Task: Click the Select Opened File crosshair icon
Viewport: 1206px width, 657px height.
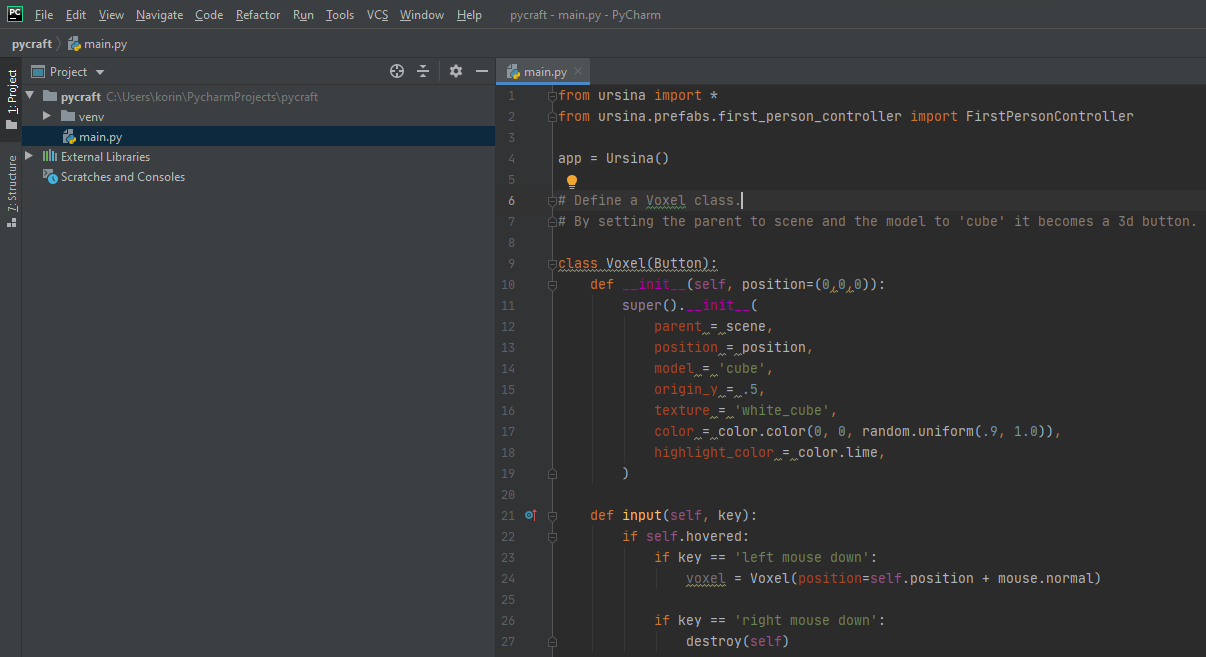Action: pos(396,71)
